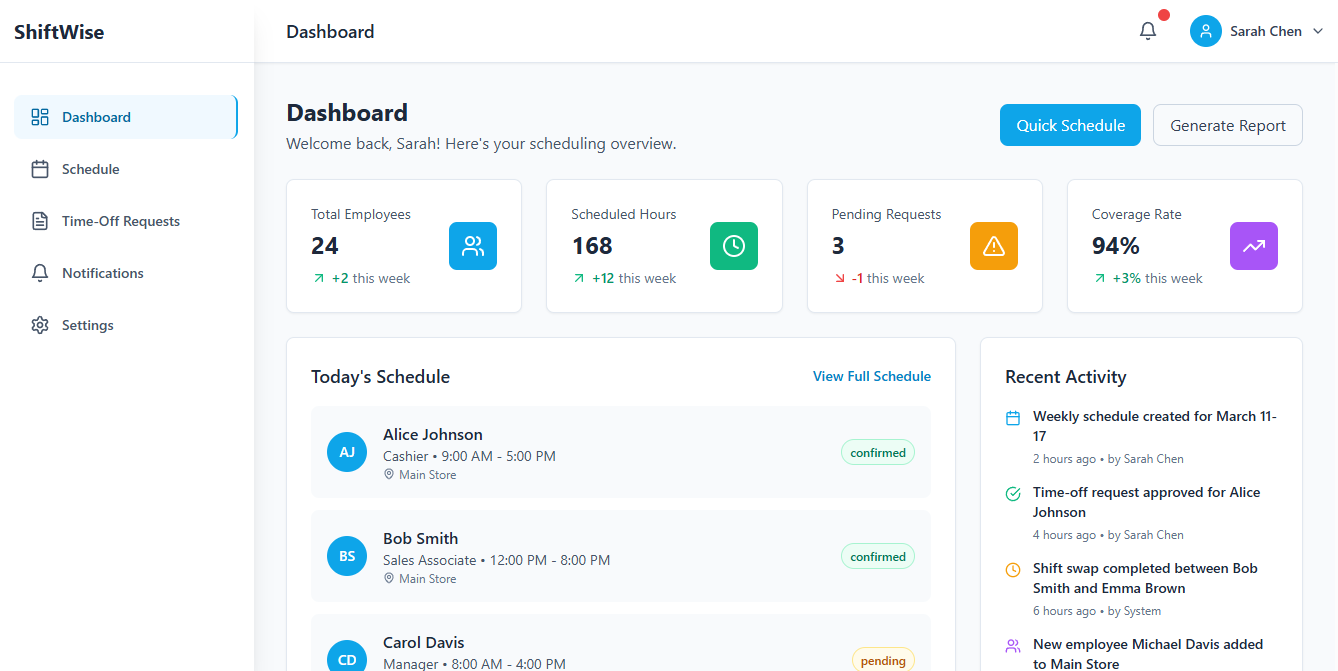Click the Scheduled Hours value 168
This screenshot has height=671, width=1338.
[592, 246]
